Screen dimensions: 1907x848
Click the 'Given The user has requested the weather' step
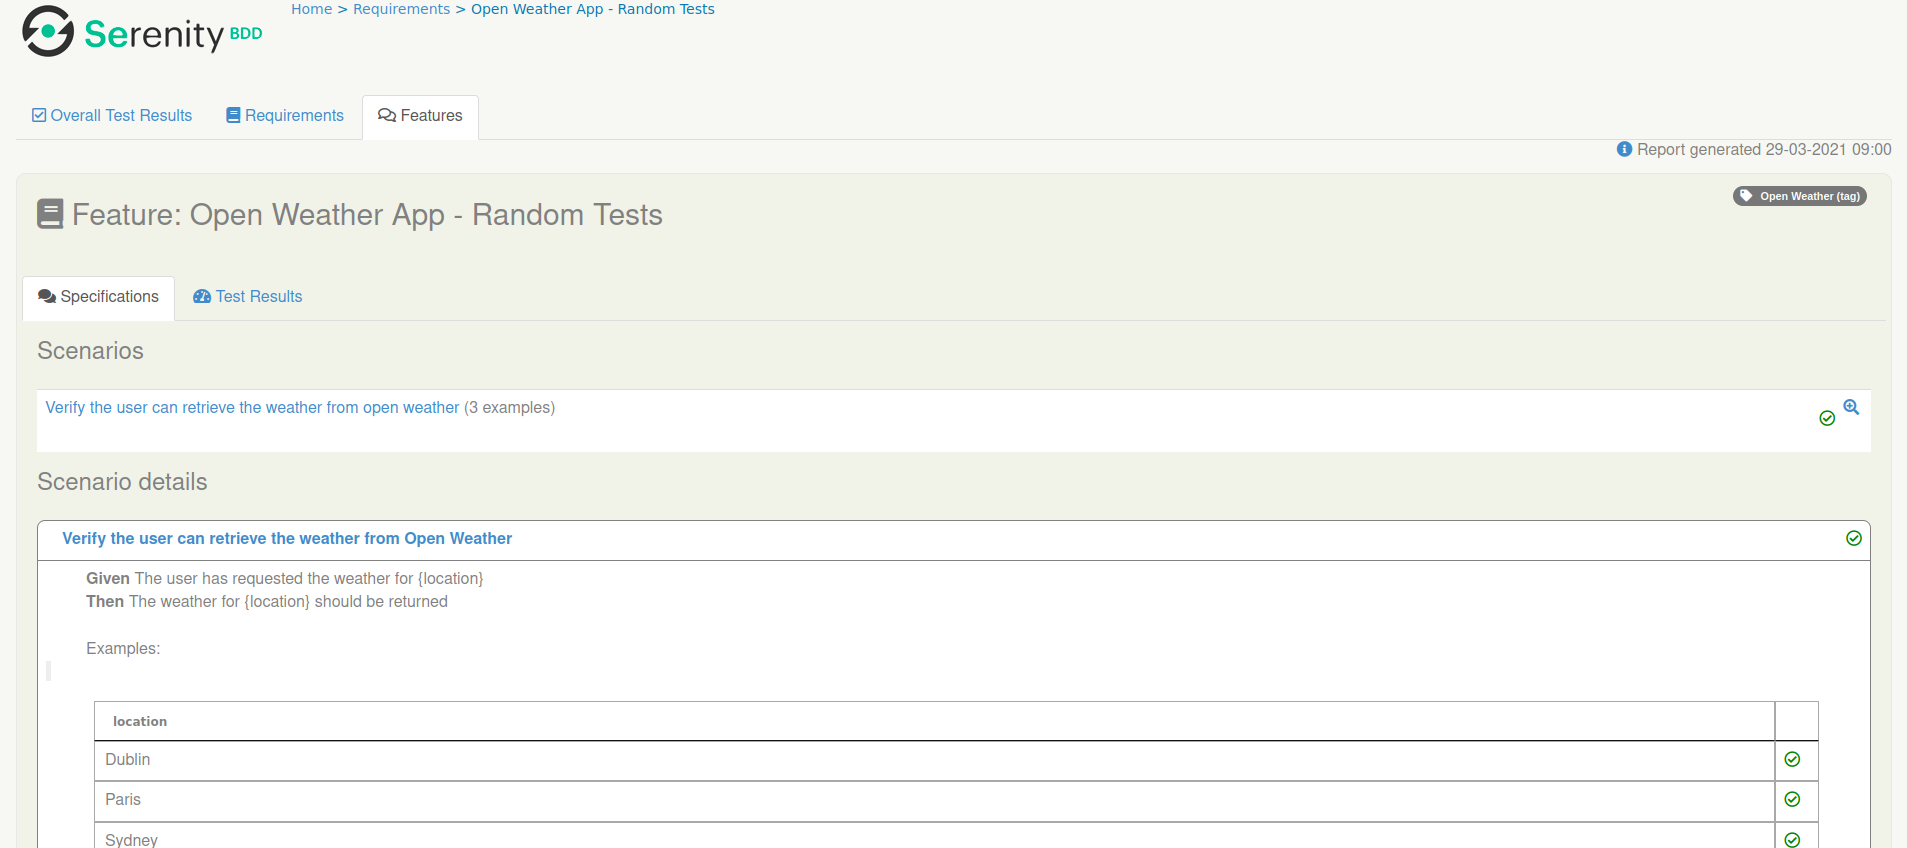pyautogui.click(x=284, y=579)
